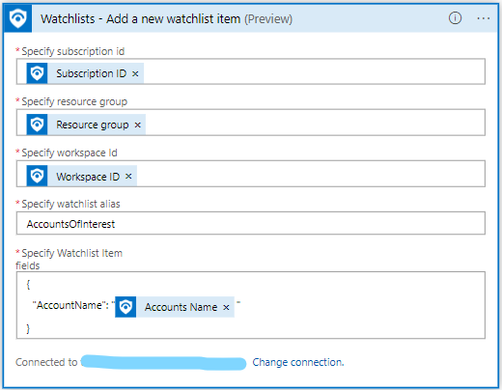Click the Workspace ID token shield icon
Screen dimensions: 502x390
[x=37, y=176]
